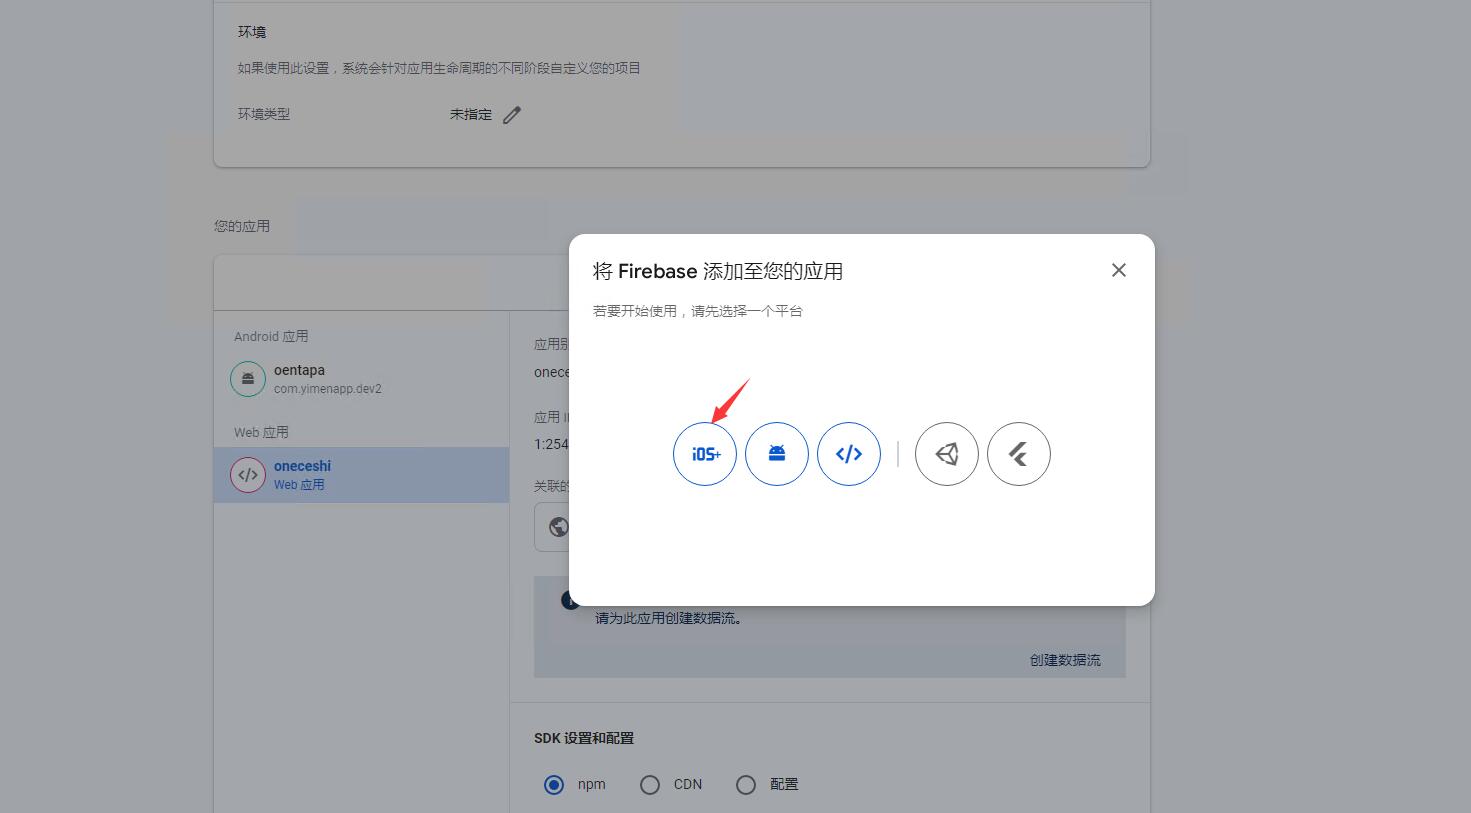Click the web code icon beside oneceshi
The height and width of the screenshot is (813, 1471).
click(248, 475)
